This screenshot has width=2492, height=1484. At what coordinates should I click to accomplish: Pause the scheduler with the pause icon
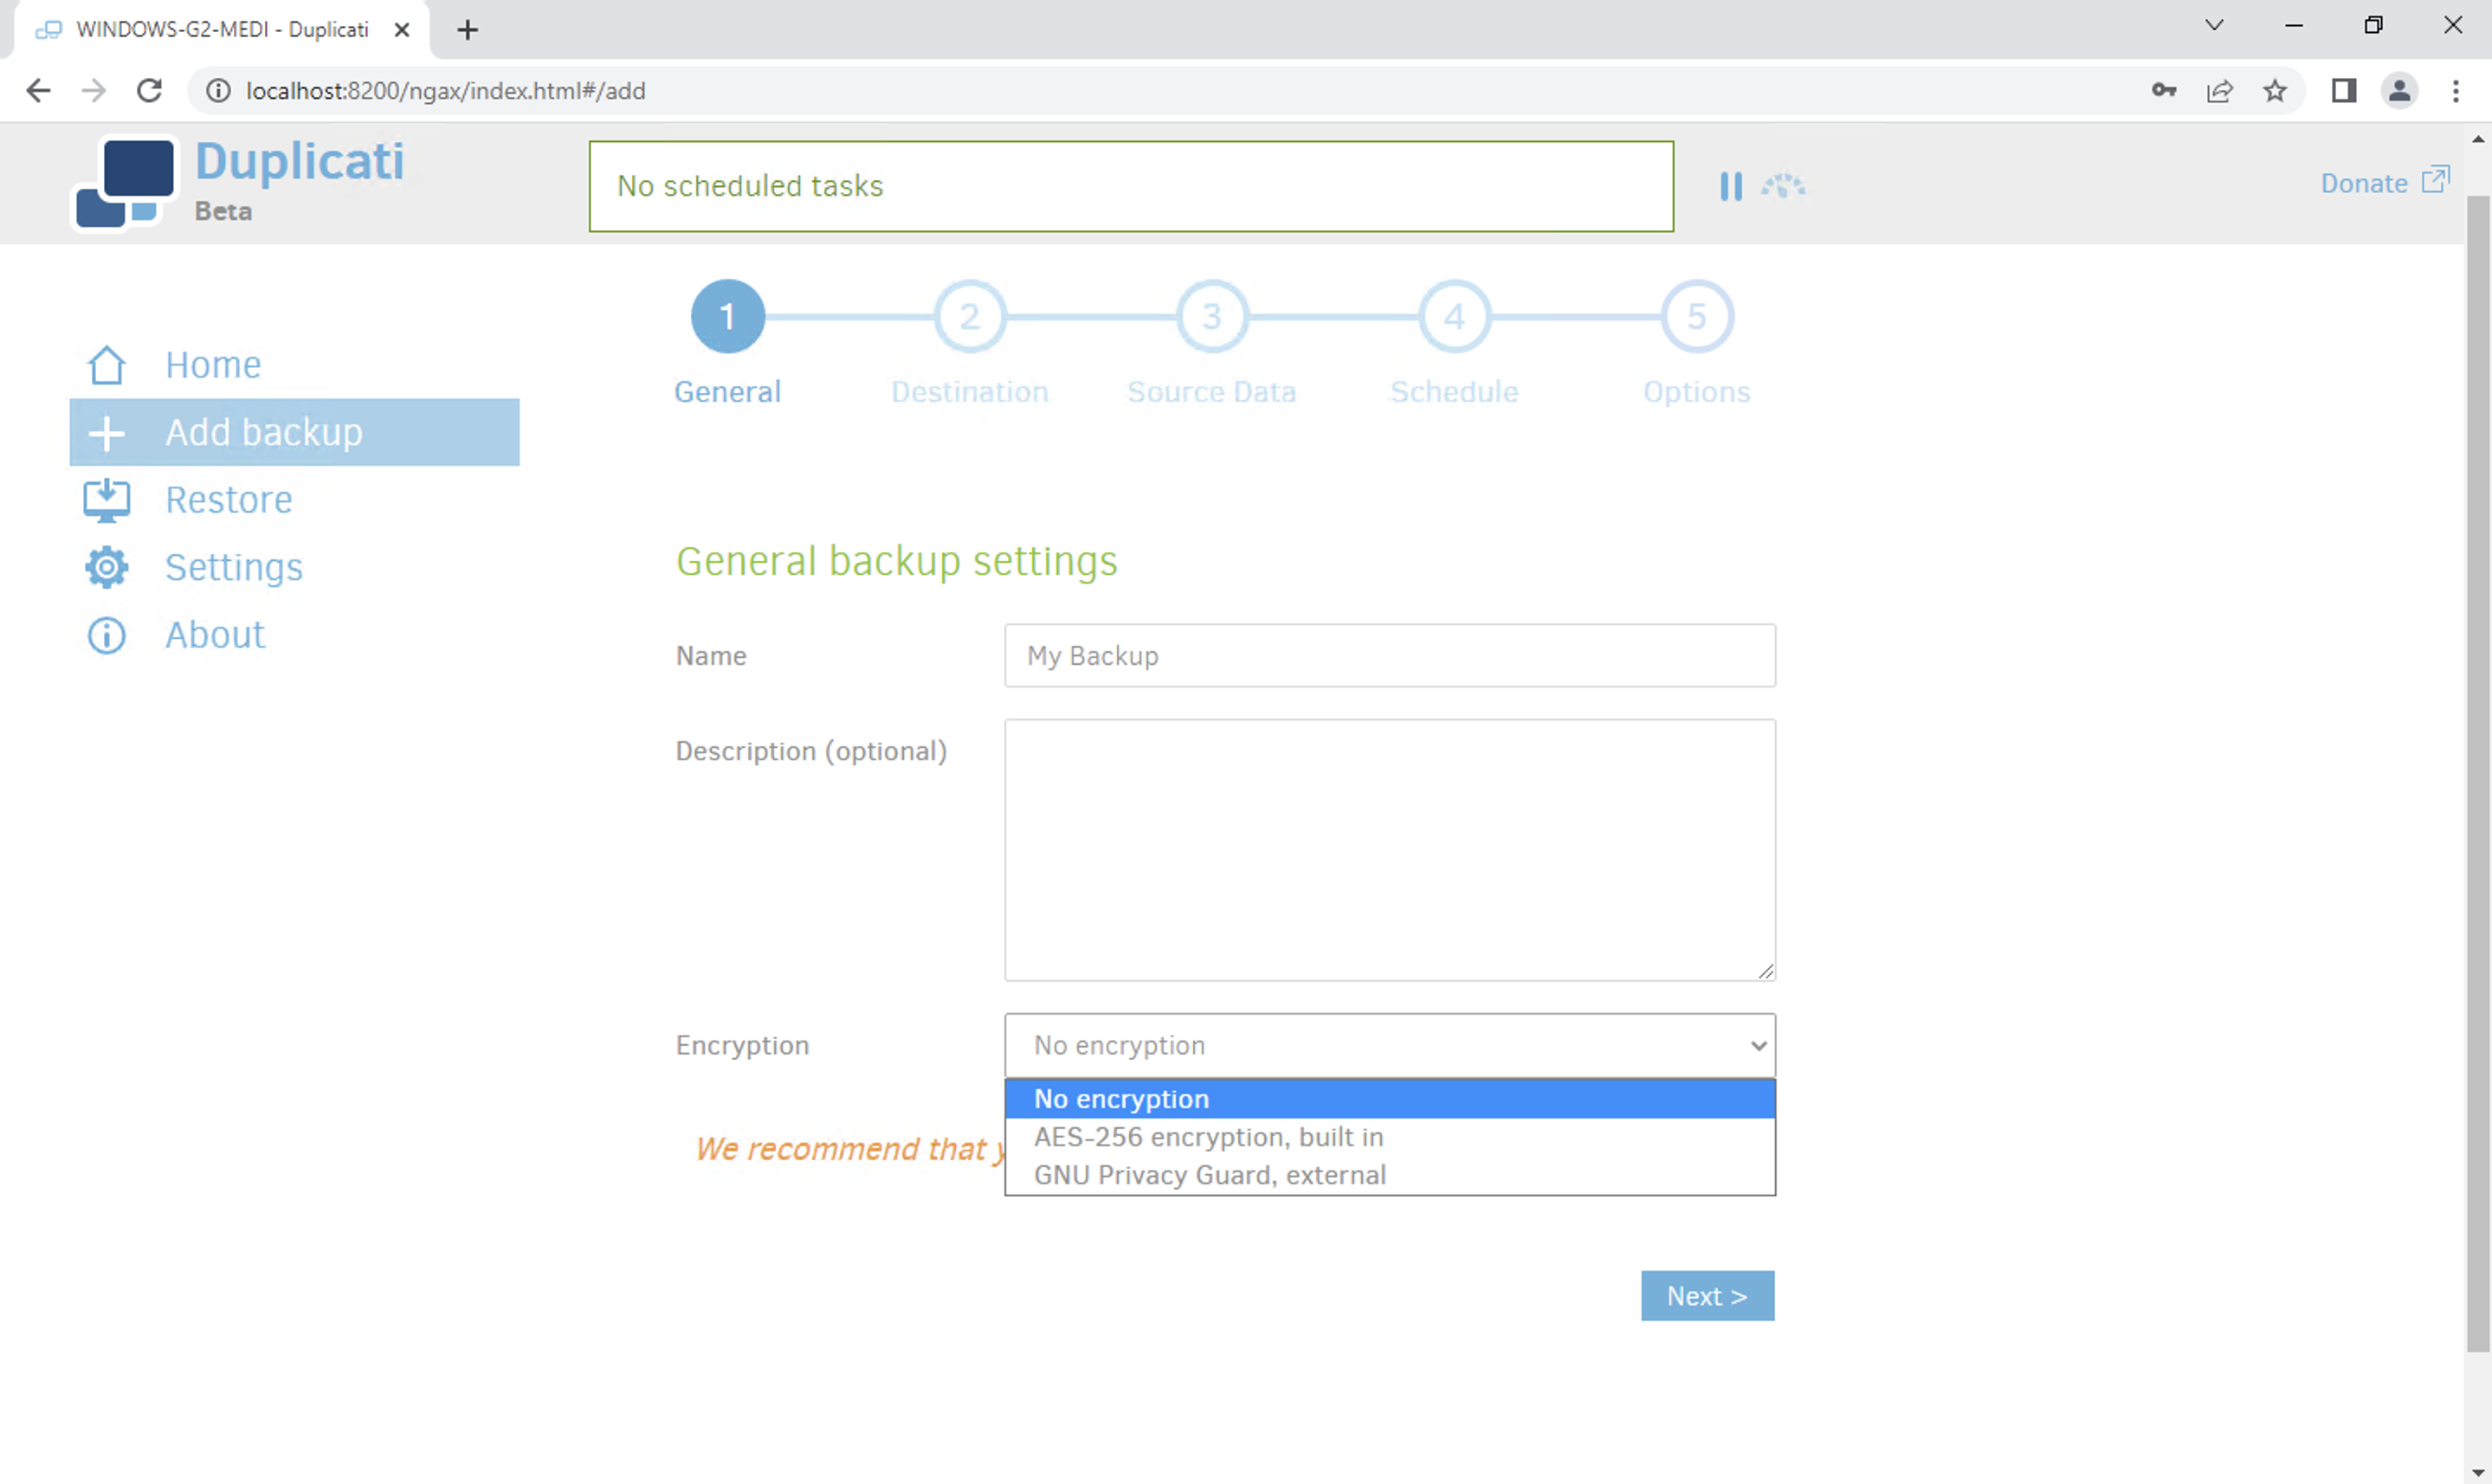(1730, 186)
